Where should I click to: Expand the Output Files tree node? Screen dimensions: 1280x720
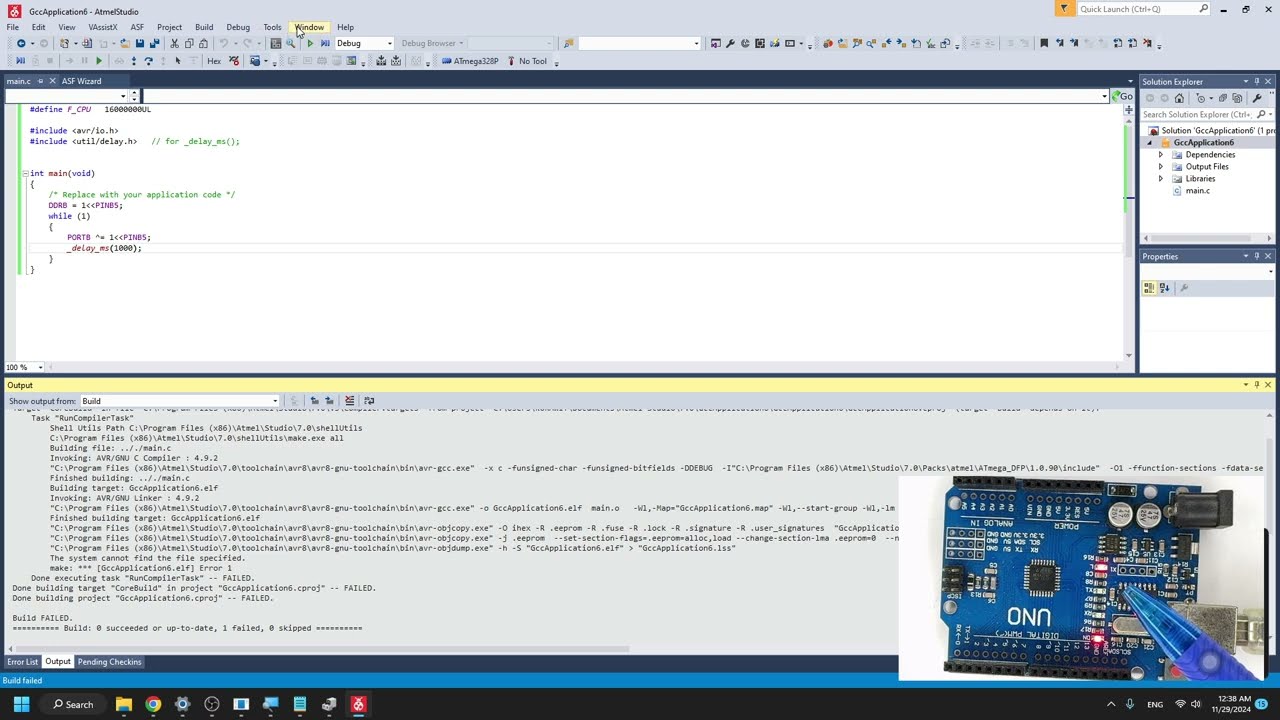click(1161, 167)
